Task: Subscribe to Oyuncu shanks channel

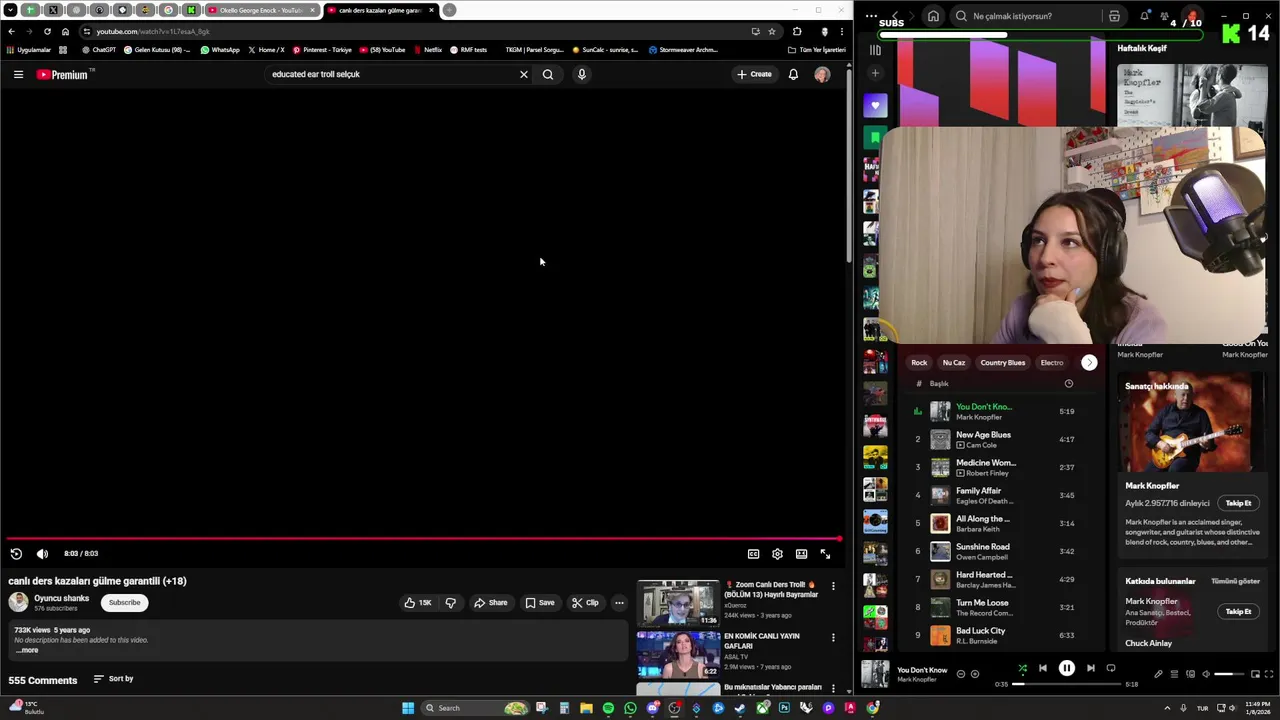Action: tap(125, 602)
